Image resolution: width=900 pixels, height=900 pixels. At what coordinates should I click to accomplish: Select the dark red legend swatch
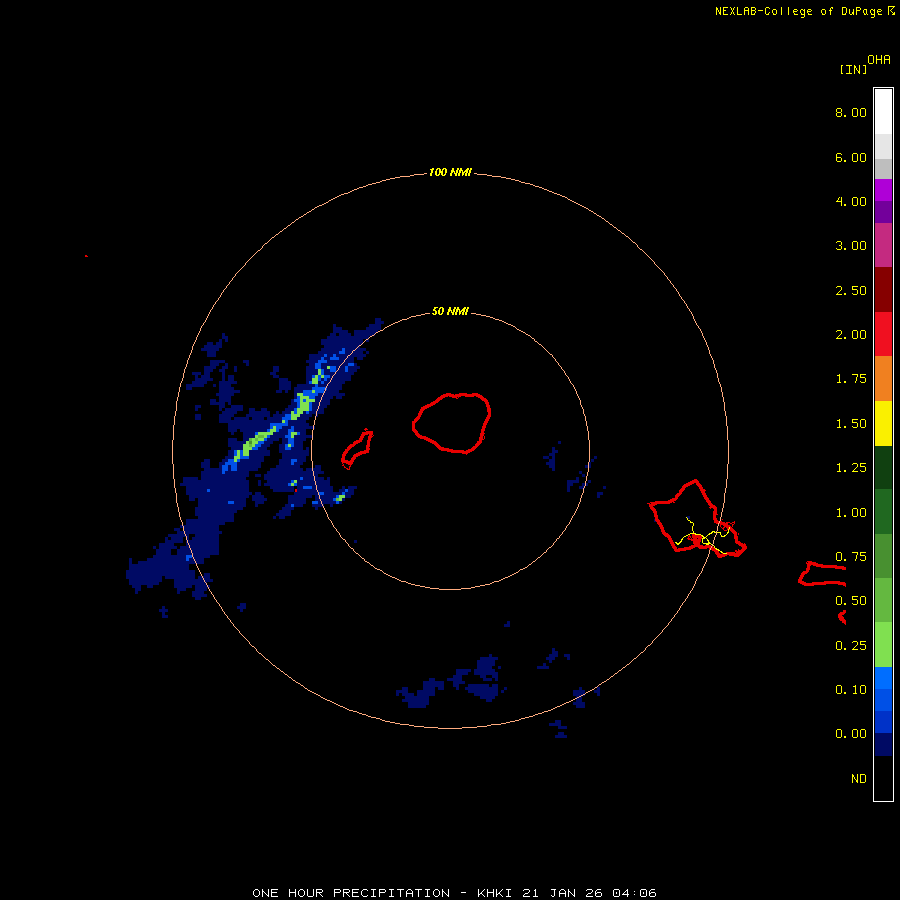coord(883,290)
